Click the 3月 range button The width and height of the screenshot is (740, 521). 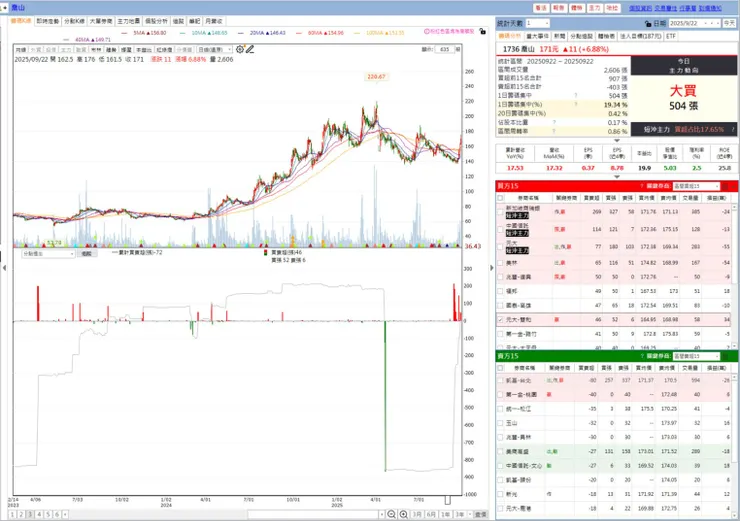[417, 514]
